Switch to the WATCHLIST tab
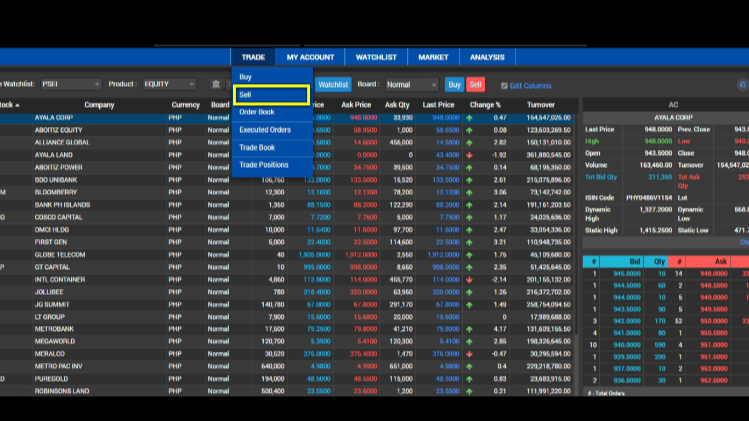The width and height of the screenshot is (749, 421). tap(376, 57)
